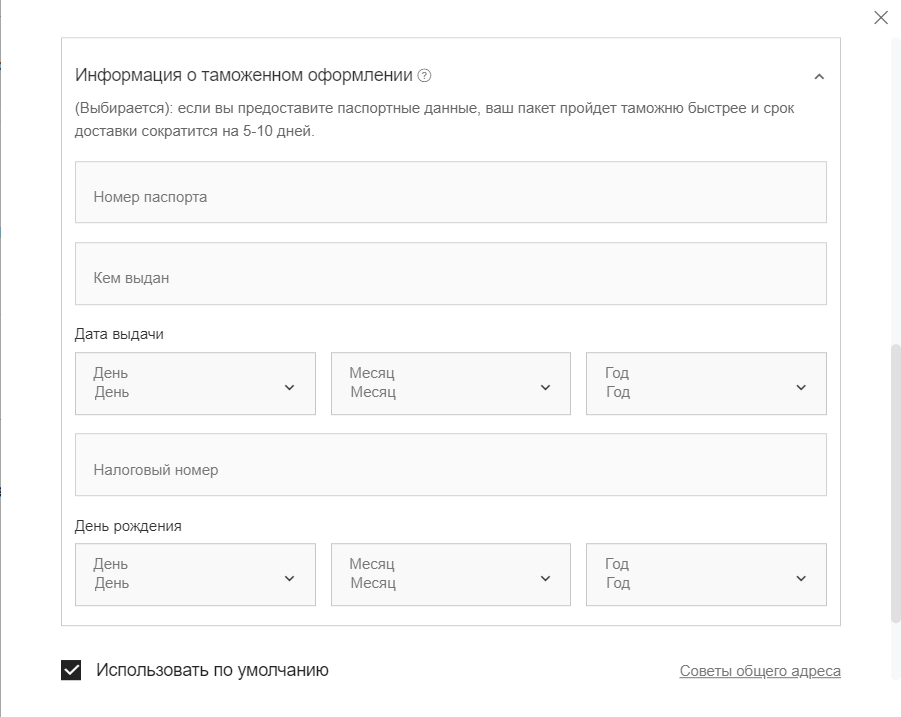The image size is (901, 717).
Task: Click the arrow icon in birthday Месяц field
Action: [545, 578]
